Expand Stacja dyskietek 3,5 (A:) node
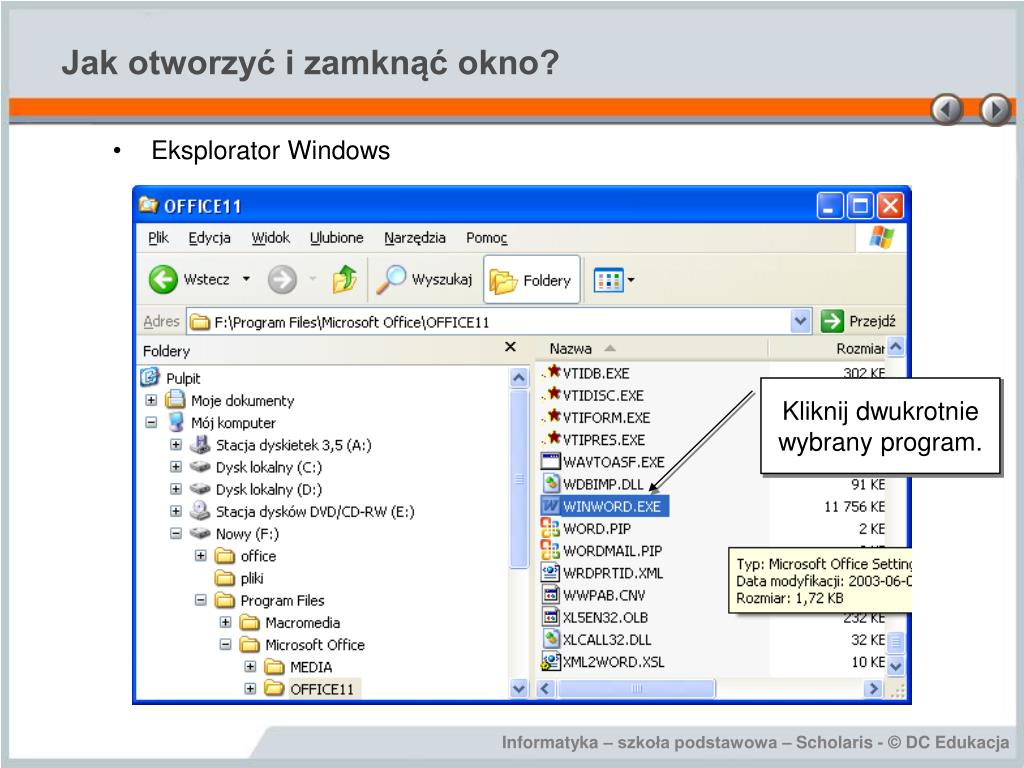The width and height of the screenshot is (1024, 768). 176,445
